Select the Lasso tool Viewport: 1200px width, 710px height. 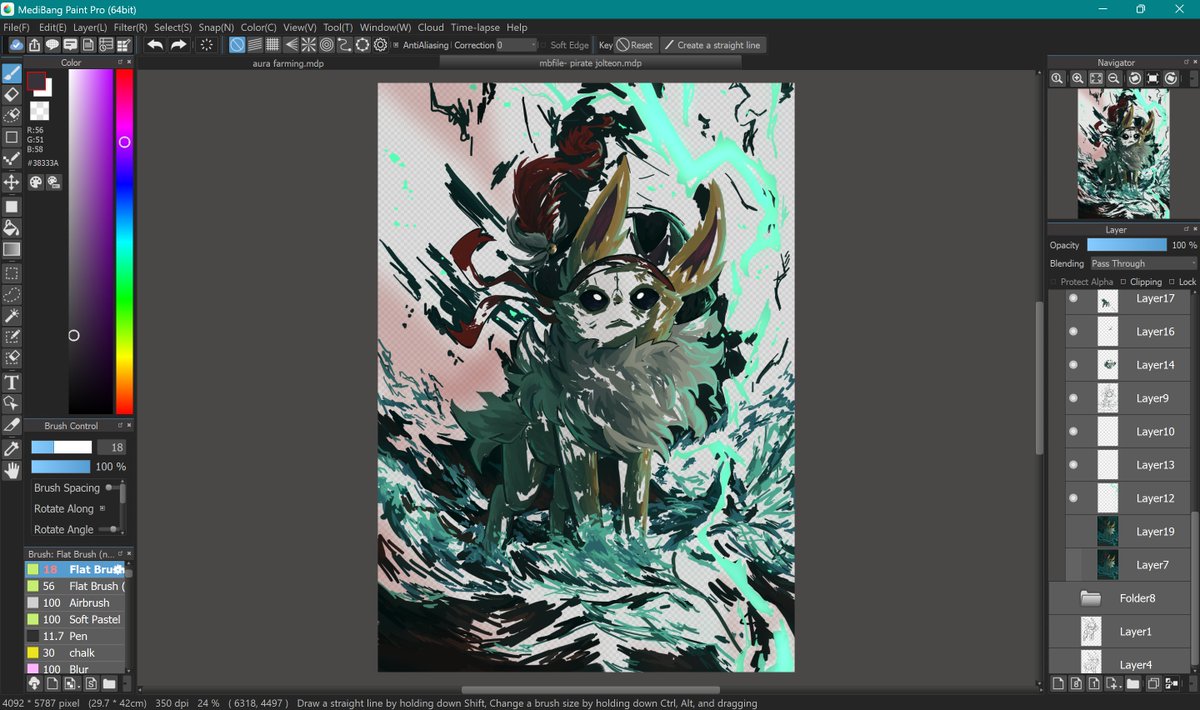12,294
